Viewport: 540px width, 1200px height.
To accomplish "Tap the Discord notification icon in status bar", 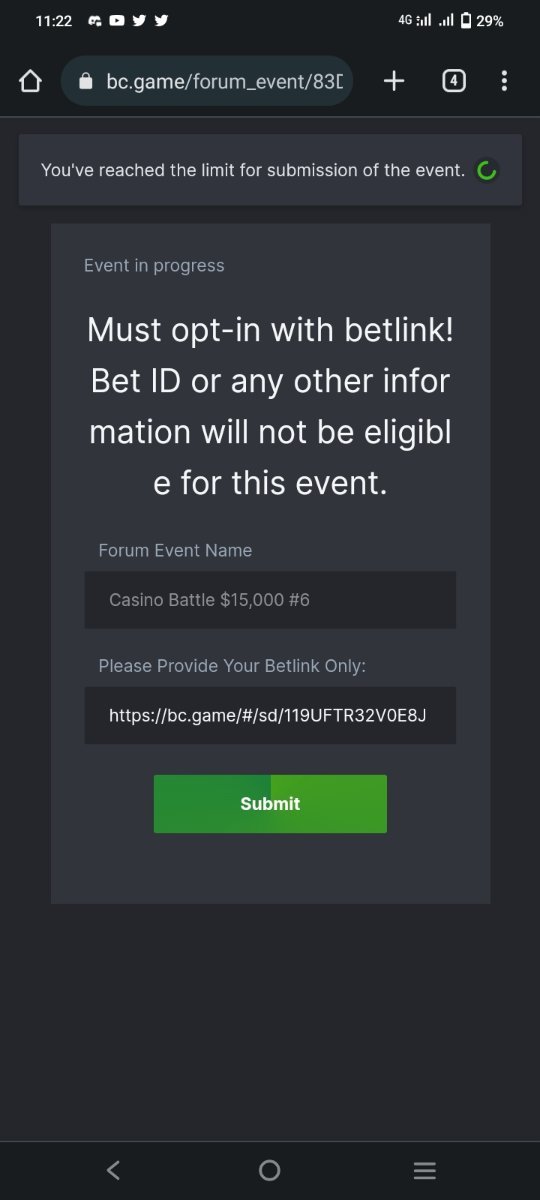I will [96, 20].
